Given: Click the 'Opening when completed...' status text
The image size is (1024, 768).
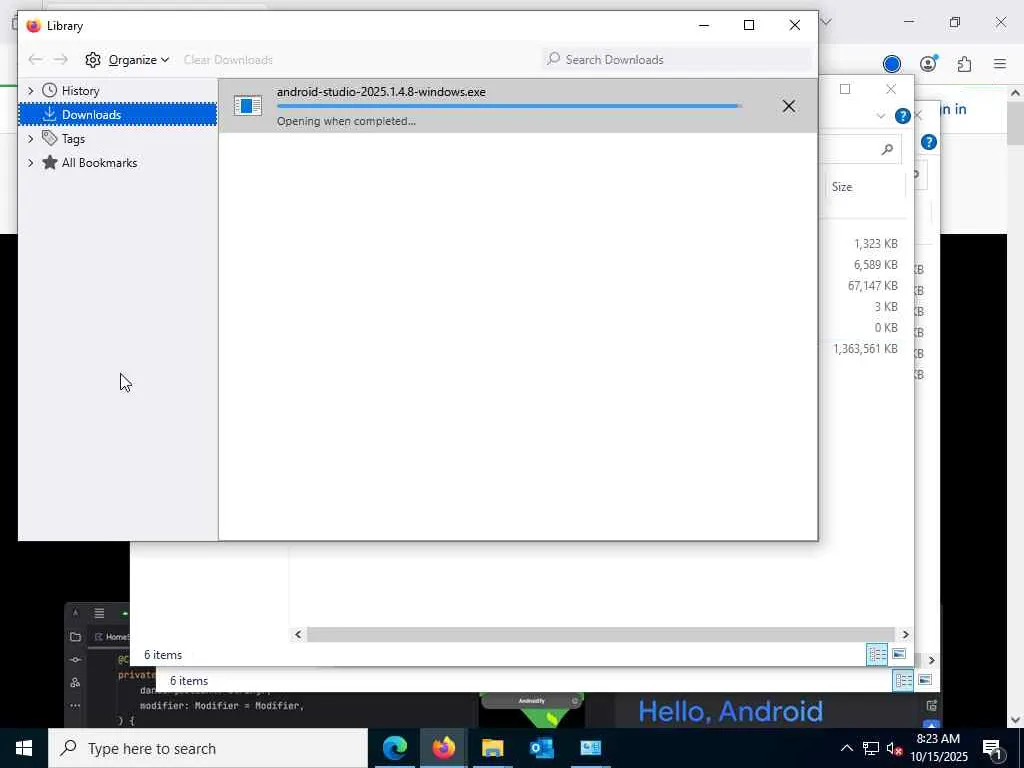Looking at the screenshot, I should tap(346, 121).
